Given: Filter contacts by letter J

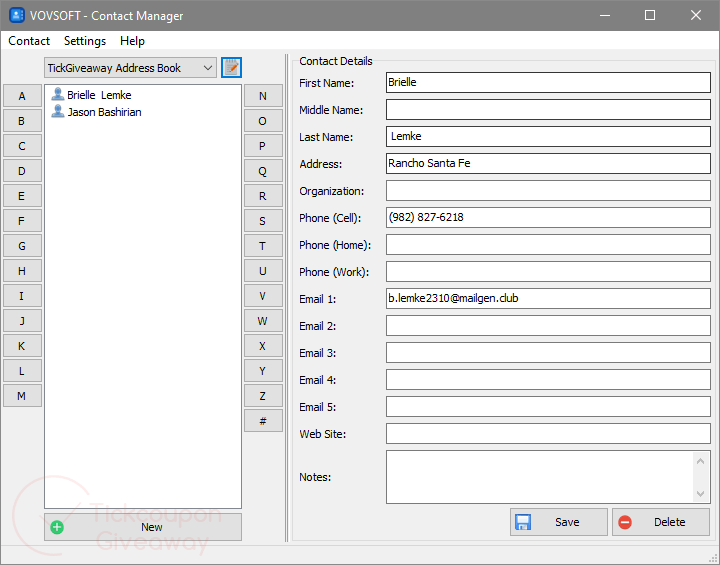Looking at the screenshot, I should (x=22, y=321).
